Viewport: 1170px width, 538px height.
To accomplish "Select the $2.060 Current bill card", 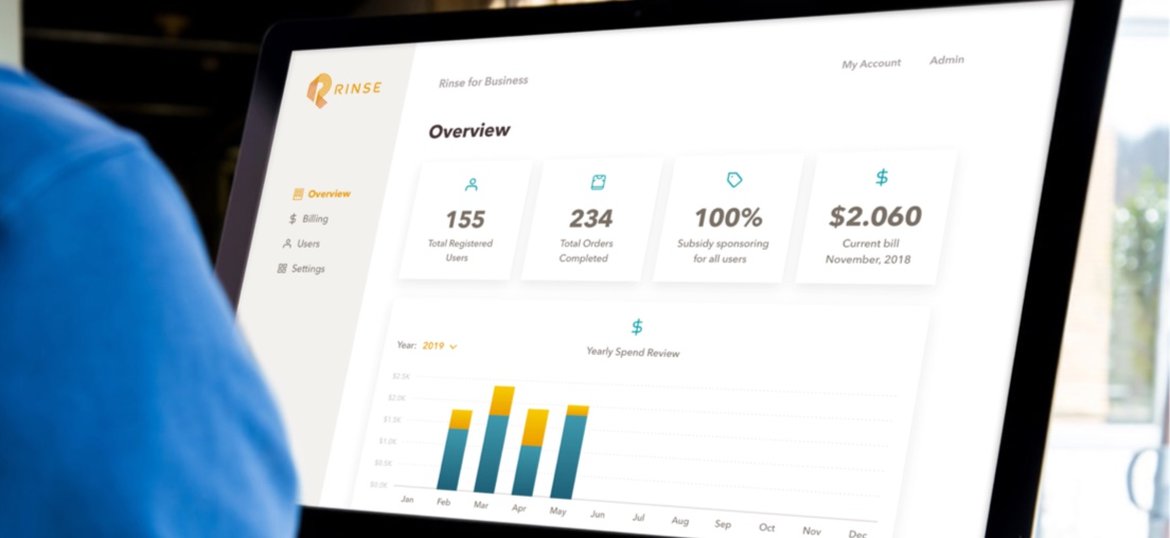I will click(875, 217).
